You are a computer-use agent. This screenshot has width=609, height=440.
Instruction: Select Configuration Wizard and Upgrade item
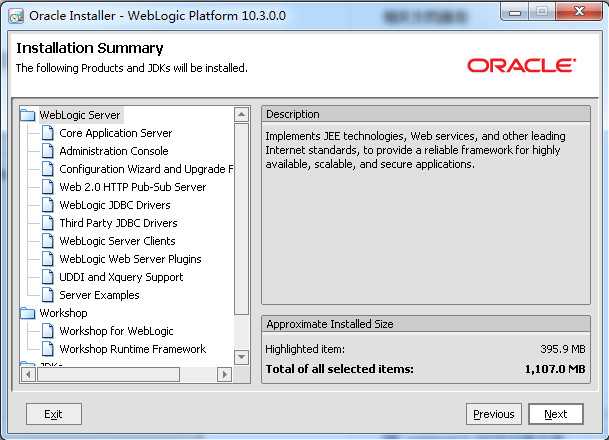click(x=146, y=169)
